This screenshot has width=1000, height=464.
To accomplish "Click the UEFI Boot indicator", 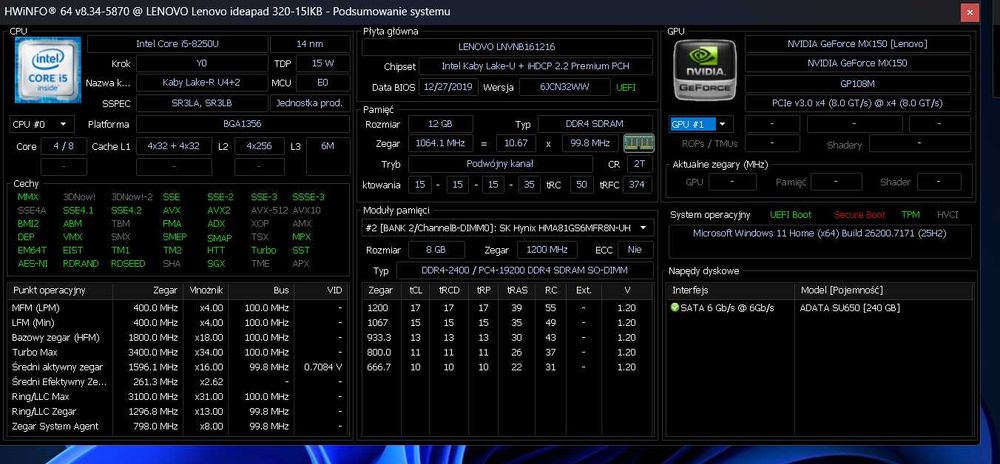I will (791, 215).
